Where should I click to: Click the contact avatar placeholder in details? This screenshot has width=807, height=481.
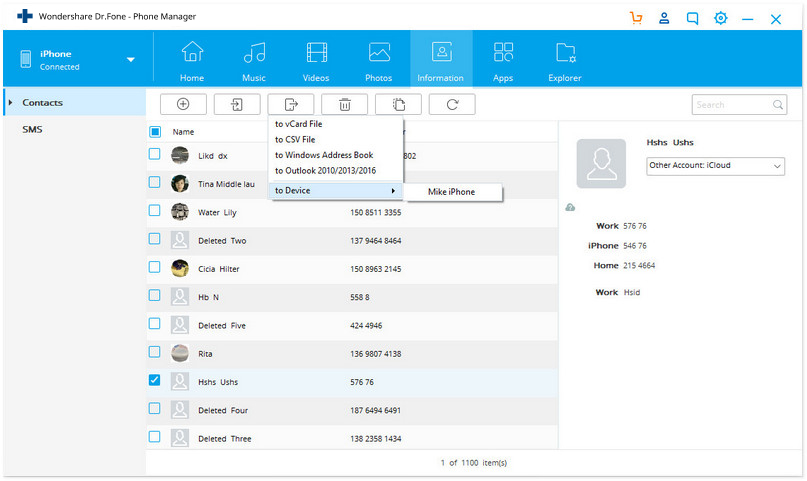pyautogui.click(x=601, y=163)
